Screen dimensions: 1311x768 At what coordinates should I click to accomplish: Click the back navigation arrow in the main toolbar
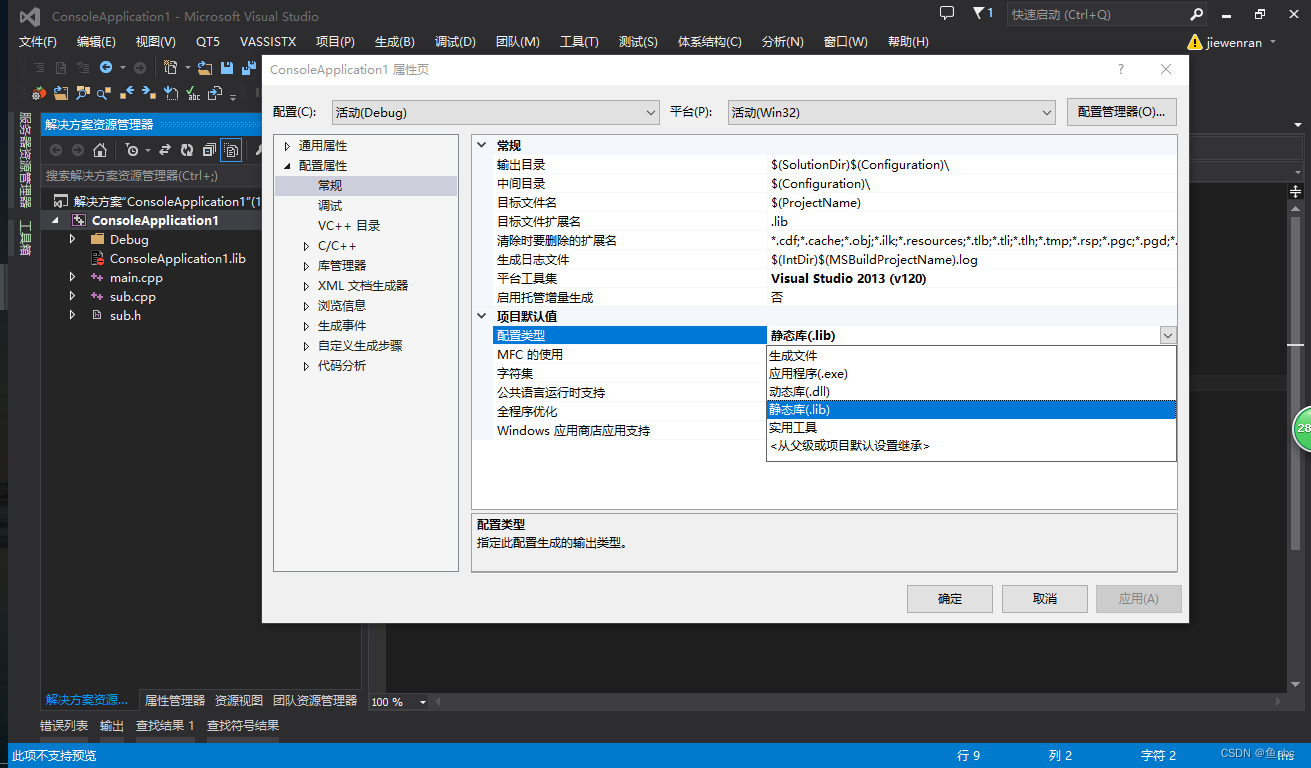[x=105, y=68]
